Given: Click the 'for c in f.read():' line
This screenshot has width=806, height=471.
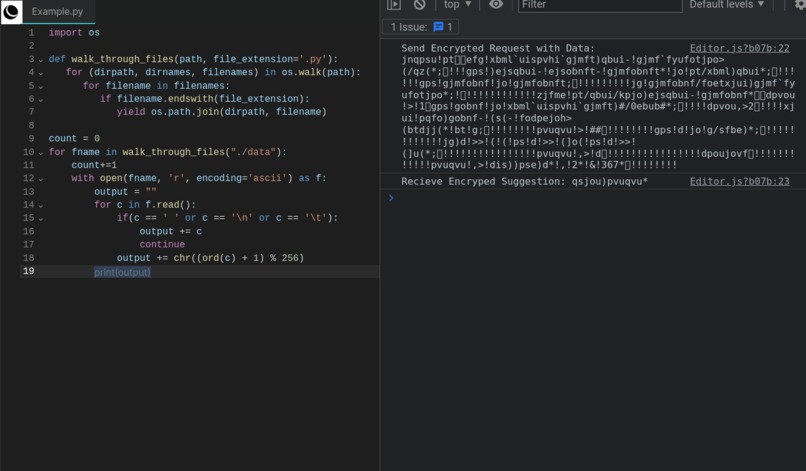Looking at the screenshot, I should [145, 205].
